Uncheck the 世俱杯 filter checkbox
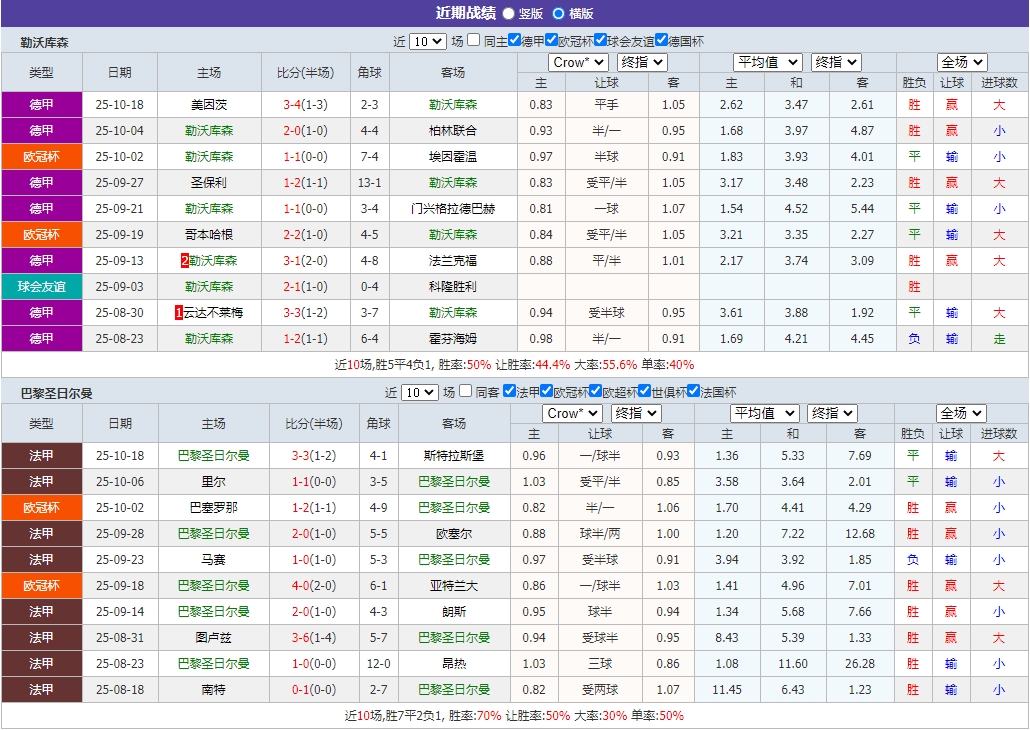Screen dimensions: 1030x730 coord(646,392)
